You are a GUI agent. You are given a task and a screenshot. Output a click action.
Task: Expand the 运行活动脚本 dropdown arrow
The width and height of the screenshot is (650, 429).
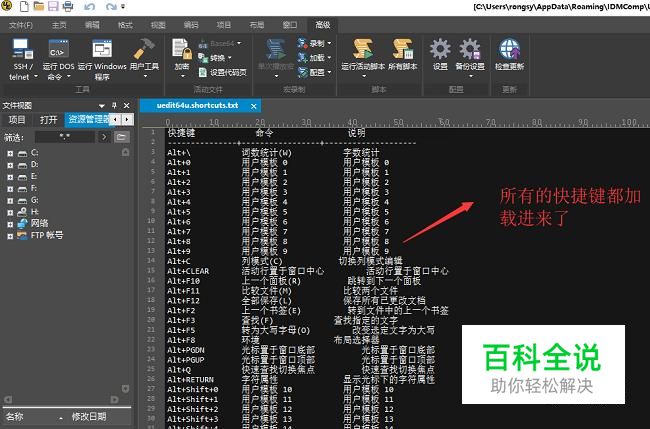(x=364, y=76)
